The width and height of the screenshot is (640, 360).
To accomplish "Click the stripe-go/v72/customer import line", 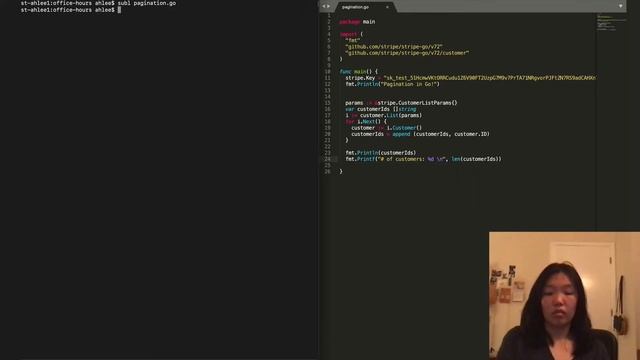I will click(407, 53).
